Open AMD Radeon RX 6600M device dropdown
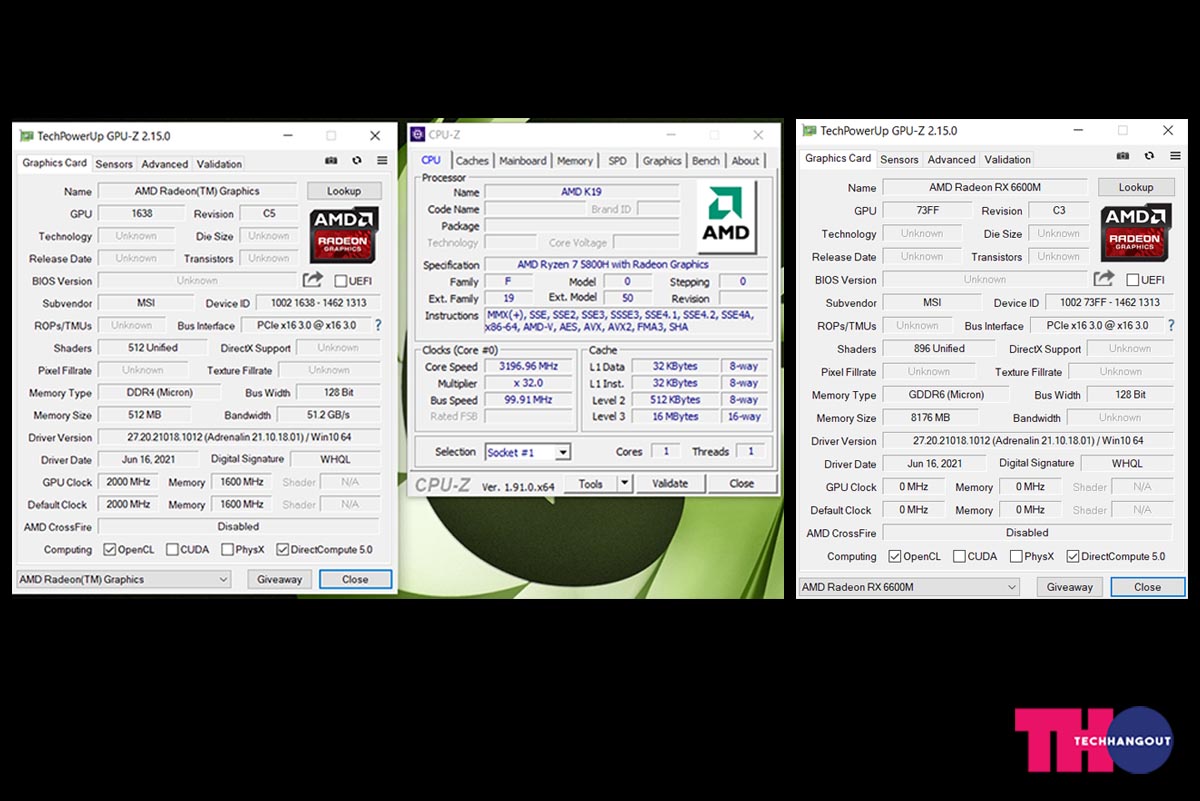The height and width of the screenshot is (801, 1200). [909, 587]
